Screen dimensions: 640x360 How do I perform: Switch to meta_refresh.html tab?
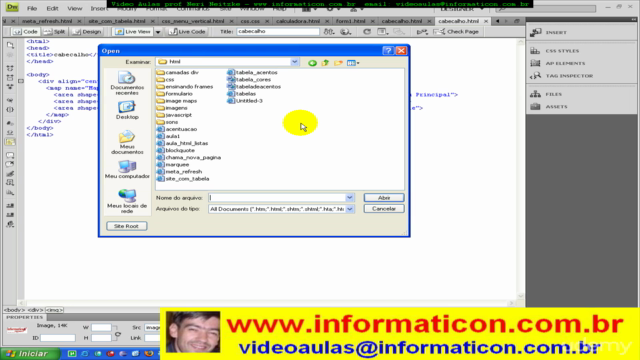point(47,21)
